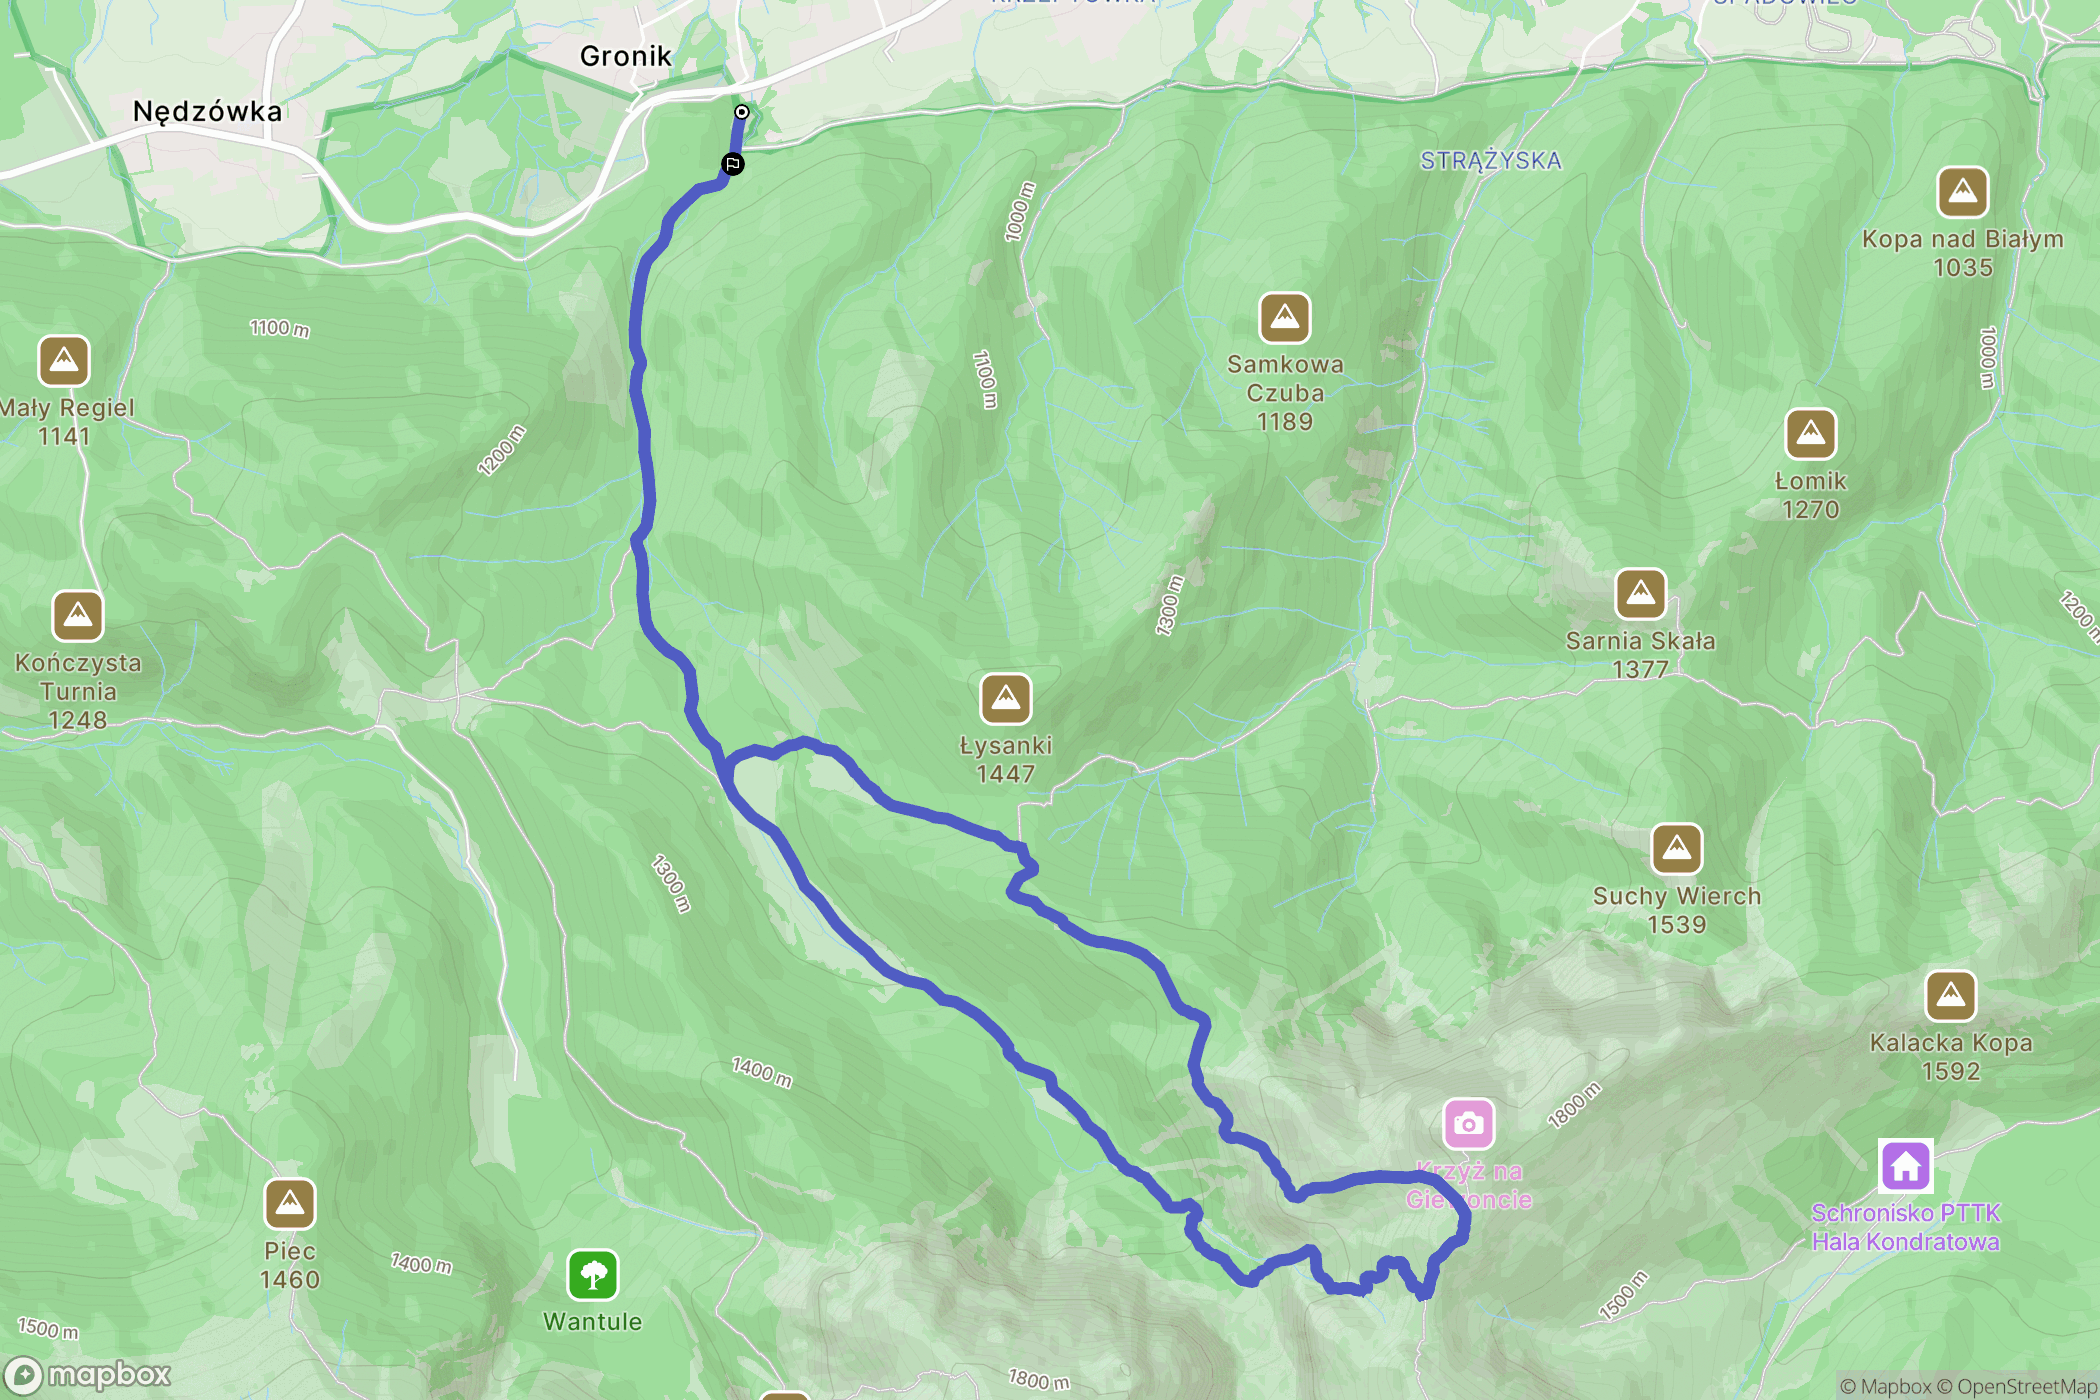Open the © Mapbox attribution link

1886,1387
